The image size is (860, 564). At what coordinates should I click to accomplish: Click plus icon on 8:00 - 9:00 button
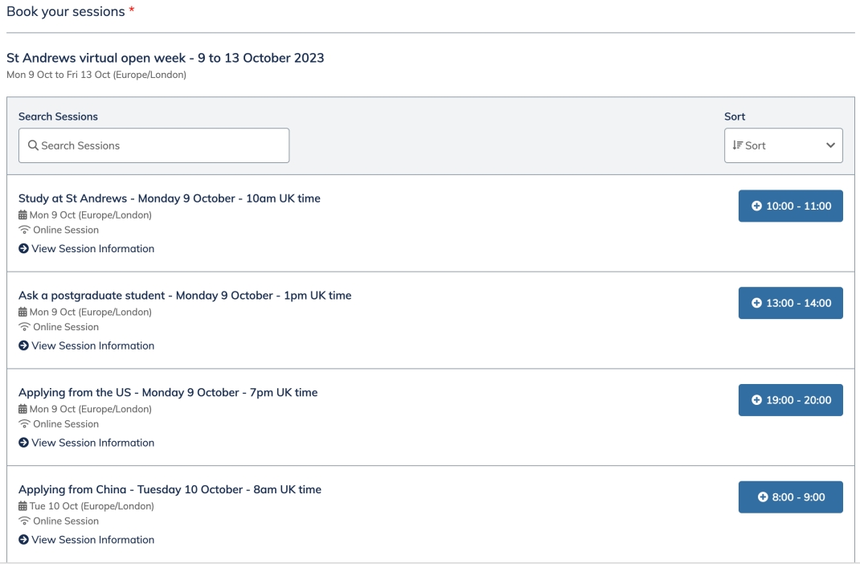point(763,498)
